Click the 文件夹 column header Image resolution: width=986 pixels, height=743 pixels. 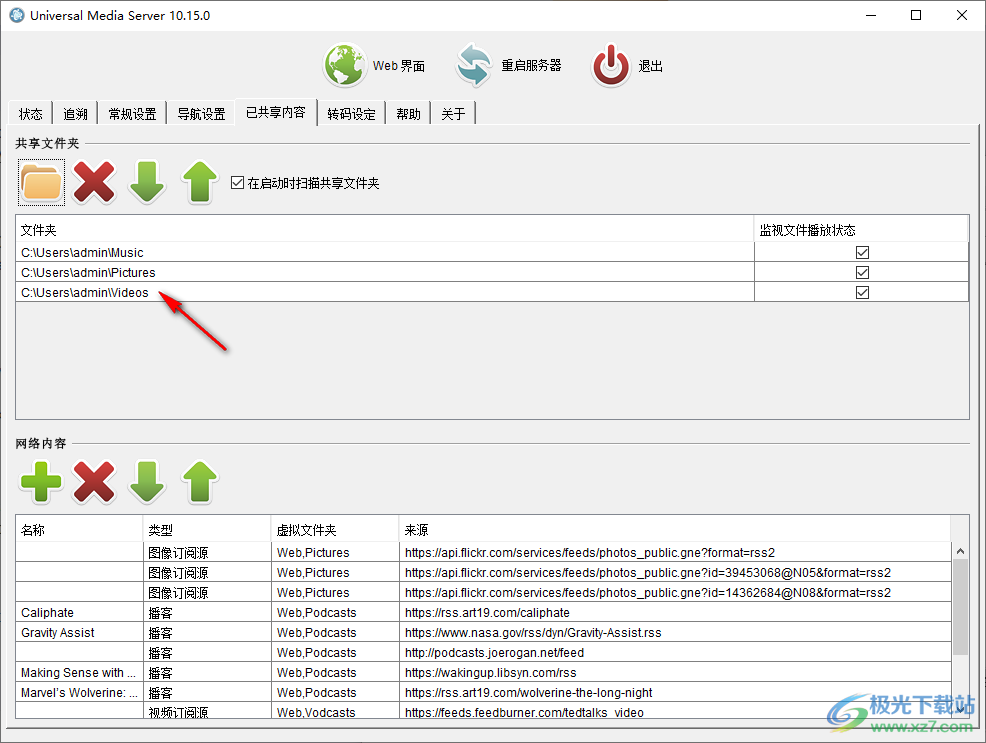(385, 230)
